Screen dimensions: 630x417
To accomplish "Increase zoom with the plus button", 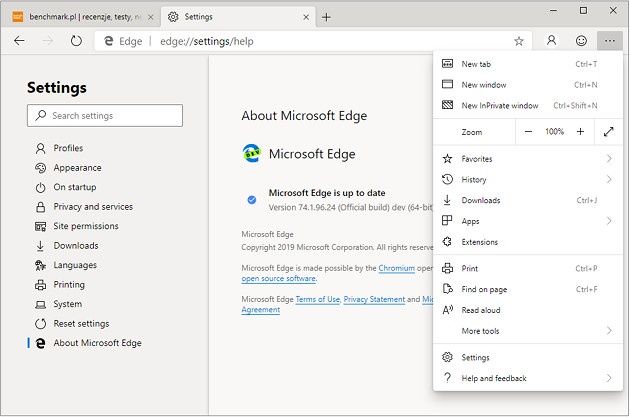I will [x=580, y=132].
